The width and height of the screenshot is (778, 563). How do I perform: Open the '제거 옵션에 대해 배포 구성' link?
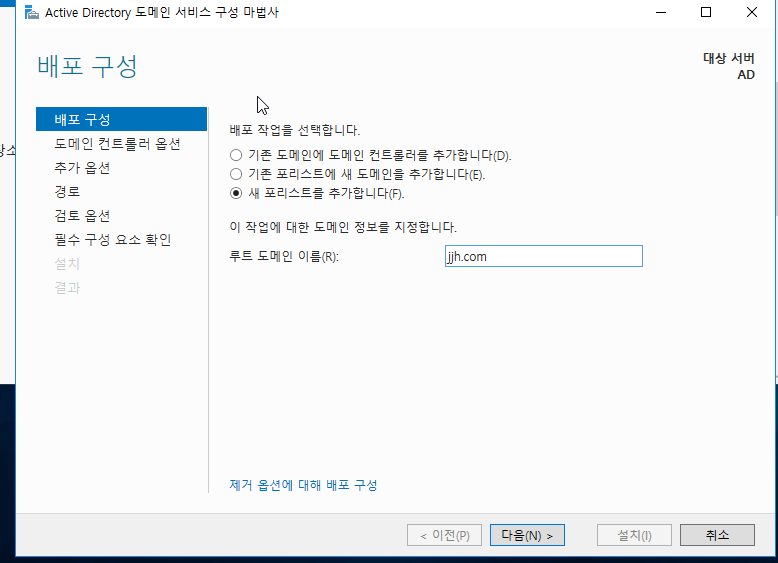coord(303,485)
